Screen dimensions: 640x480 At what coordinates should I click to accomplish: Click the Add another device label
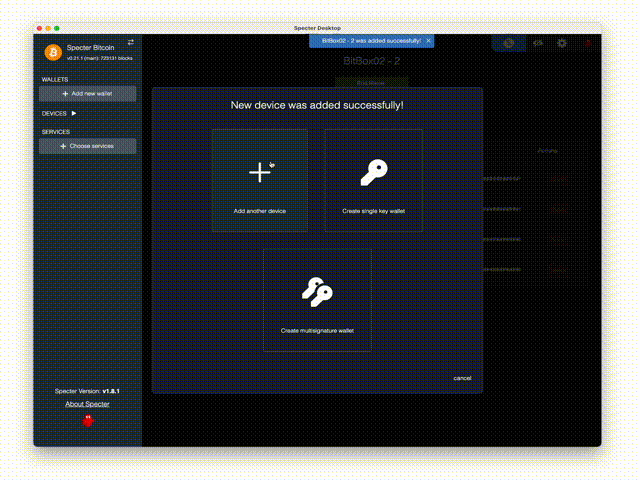260,211
